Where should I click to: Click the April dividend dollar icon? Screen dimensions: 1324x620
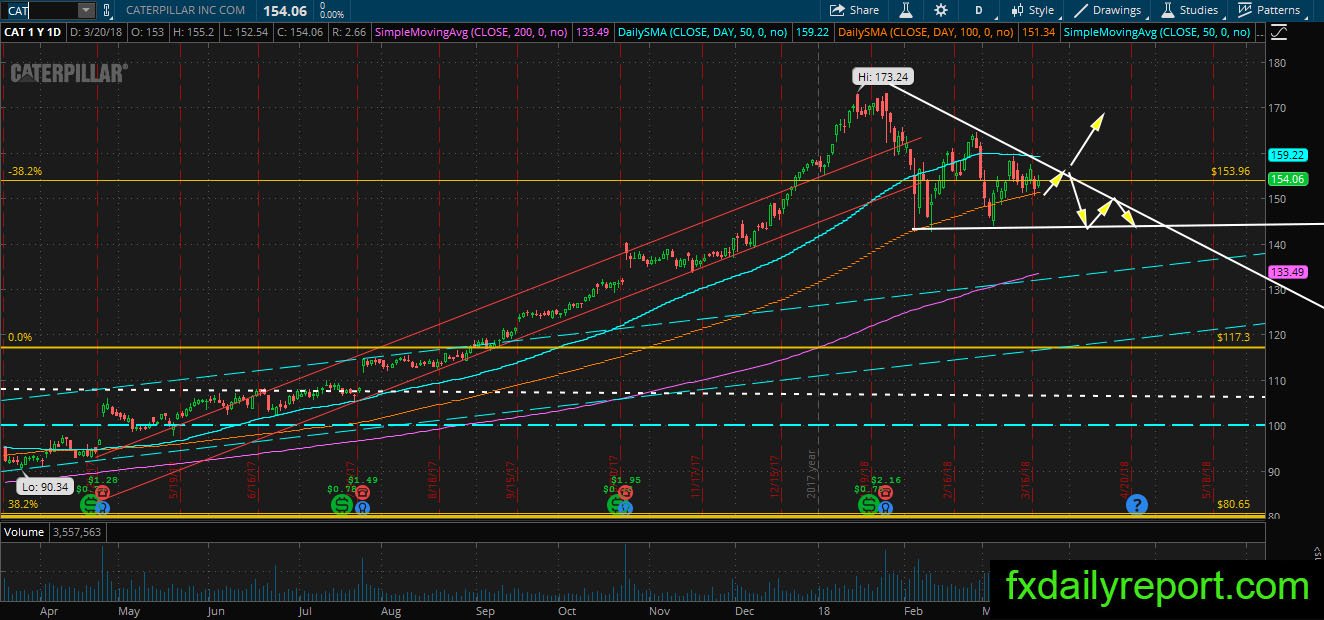[x=90, y=505]
